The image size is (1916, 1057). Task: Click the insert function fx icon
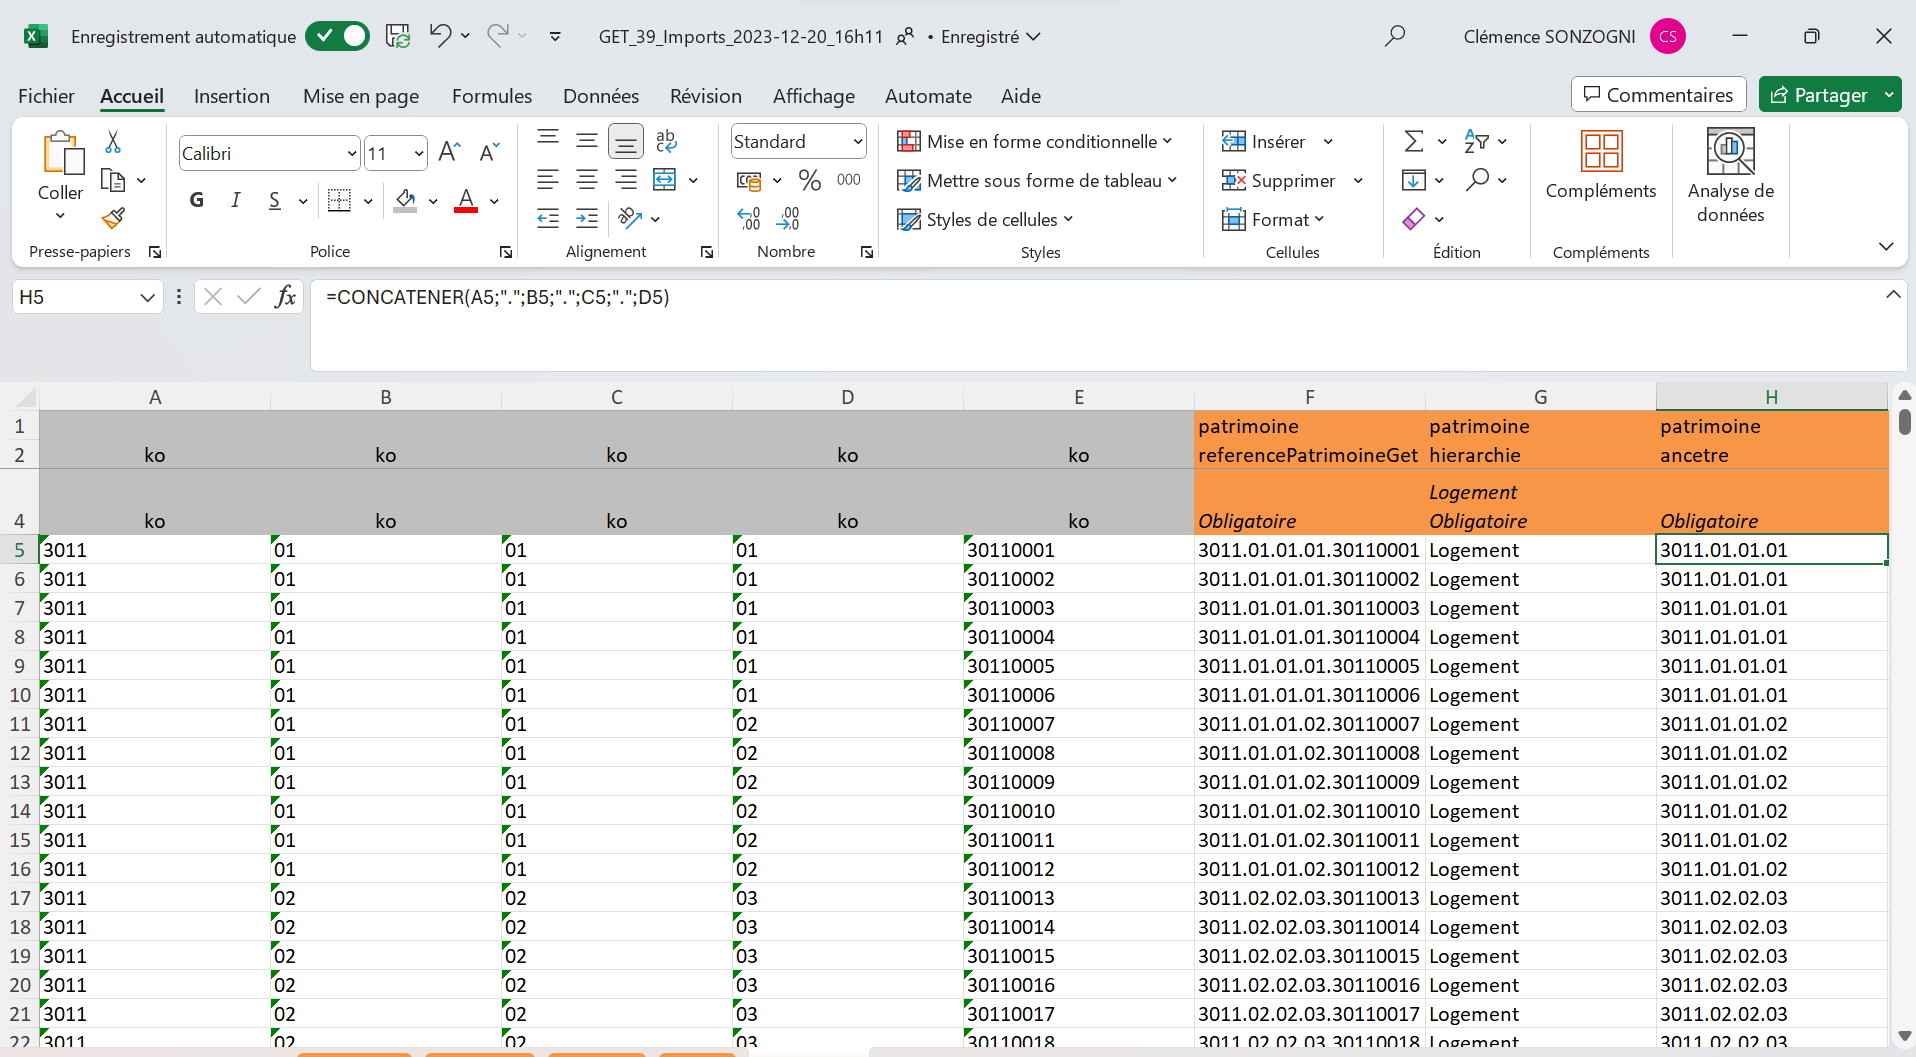[285, 297]
